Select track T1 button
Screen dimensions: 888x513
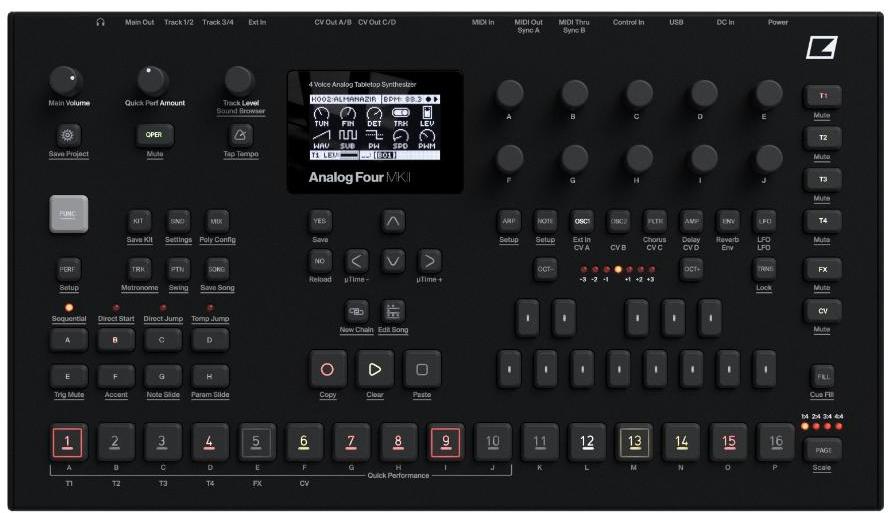[822, 96]
